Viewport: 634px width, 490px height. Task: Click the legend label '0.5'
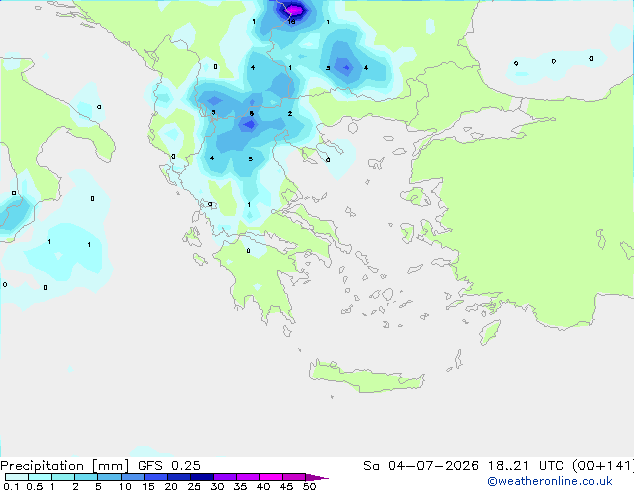coord(34,486)
